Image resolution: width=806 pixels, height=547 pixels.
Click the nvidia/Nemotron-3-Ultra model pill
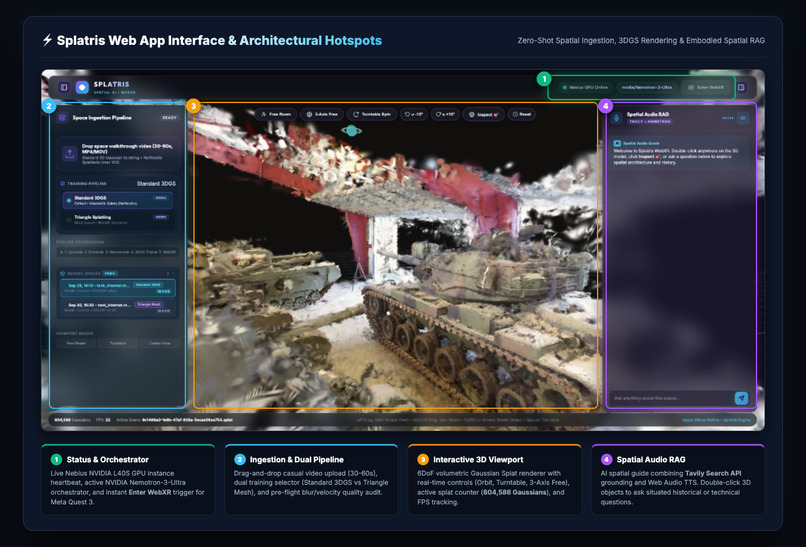(647, 87)
